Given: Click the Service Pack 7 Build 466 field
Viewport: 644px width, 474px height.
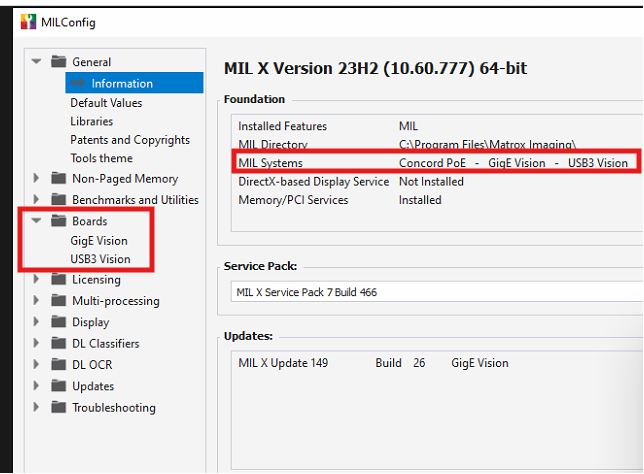Looking at the screenshot, I should coord(437,292).
